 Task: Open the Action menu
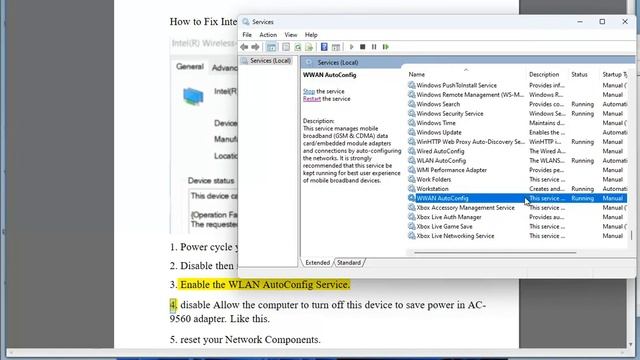click(268, 35)
